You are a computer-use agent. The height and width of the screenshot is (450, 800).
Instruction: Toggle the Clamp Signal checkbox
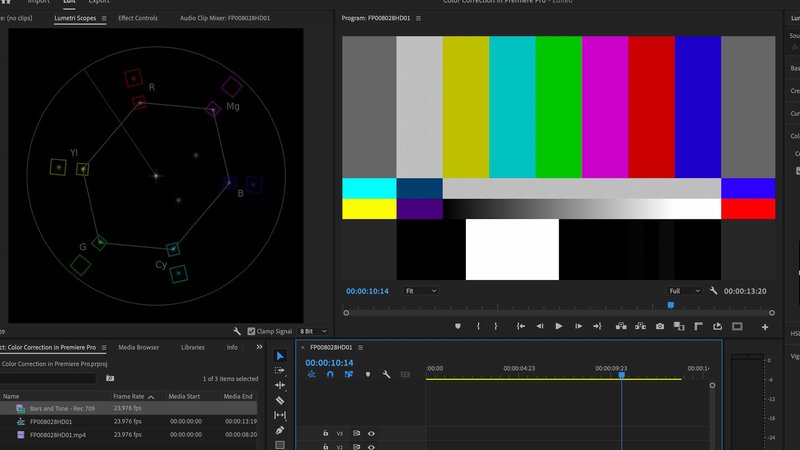coord(251,331)
